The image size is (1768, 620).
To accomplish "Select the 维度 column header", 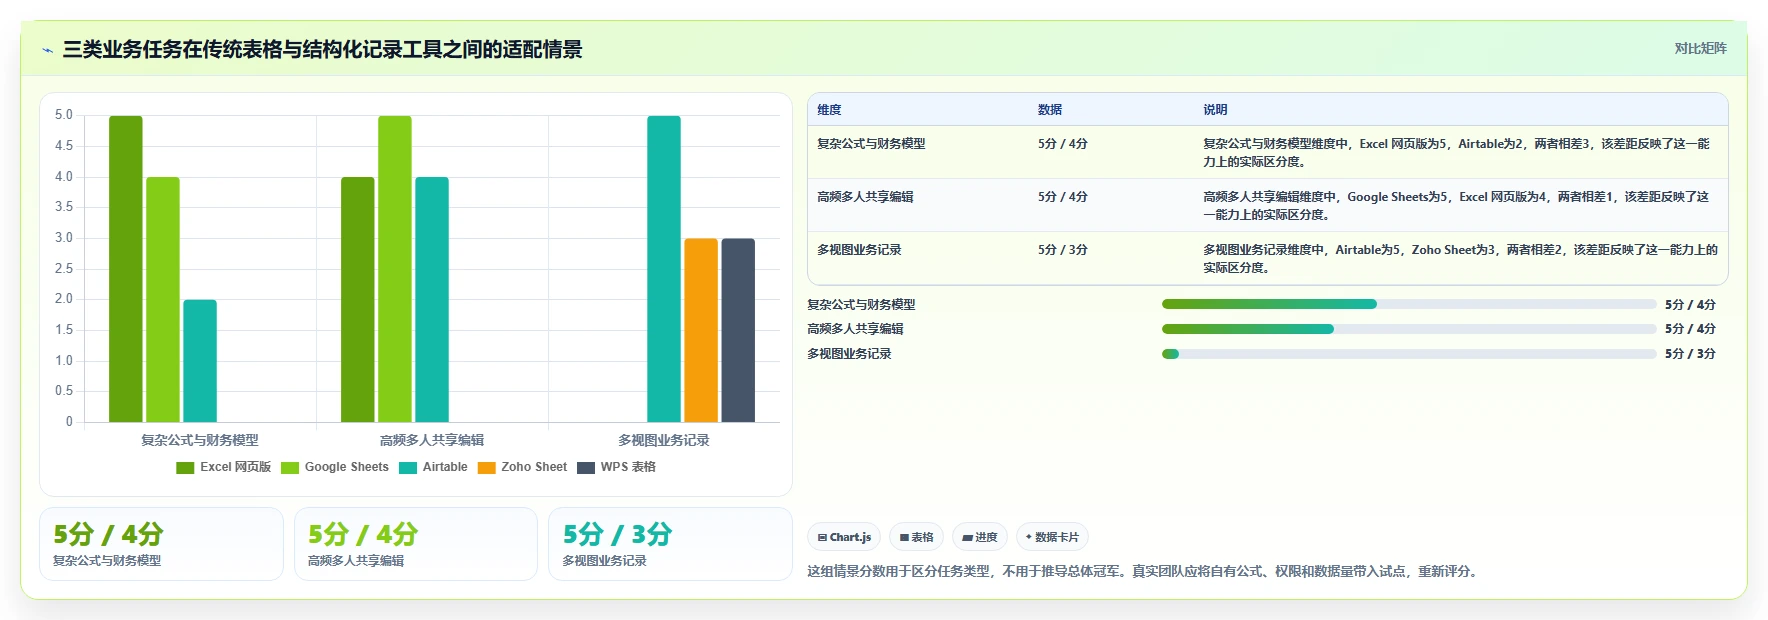I will (x=829, y=110).
